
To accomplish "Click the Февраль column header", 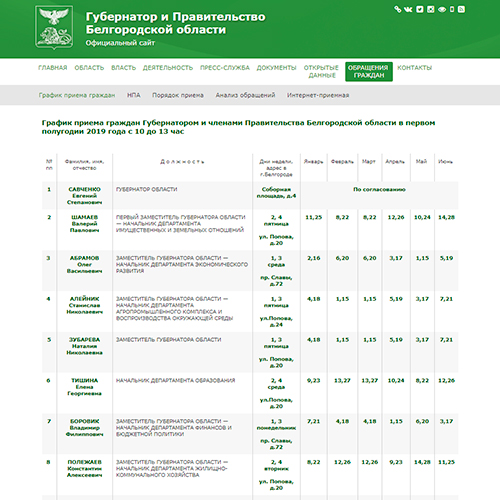I will 342,162.
